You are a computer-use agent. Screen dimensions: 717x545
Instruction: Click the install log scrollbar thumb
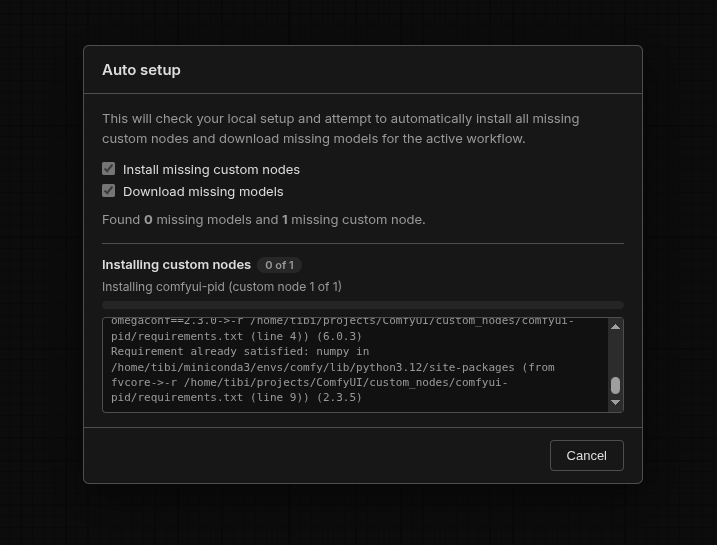click(x=615, y=385)
